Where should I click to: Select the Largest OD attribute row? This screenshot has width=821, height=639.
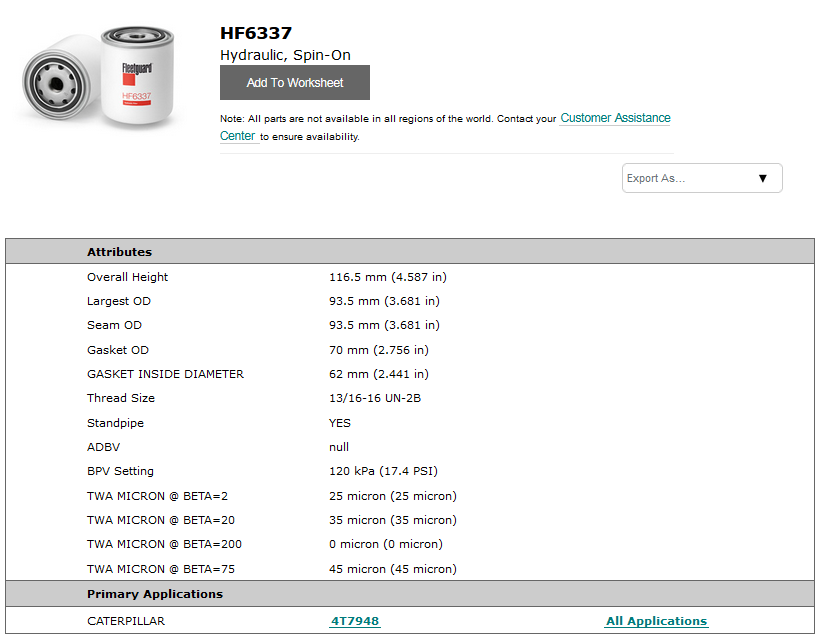click(x=119, y=301)
